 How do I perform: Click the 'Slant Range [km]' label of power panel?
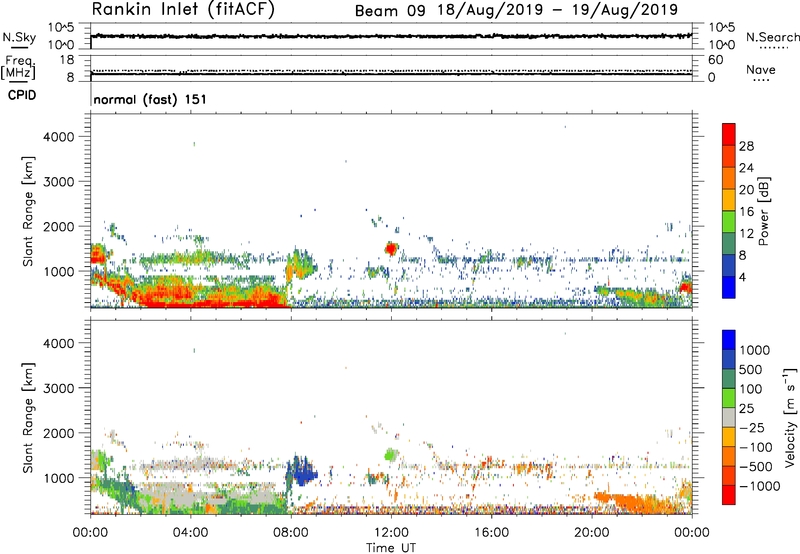(28, 211)
